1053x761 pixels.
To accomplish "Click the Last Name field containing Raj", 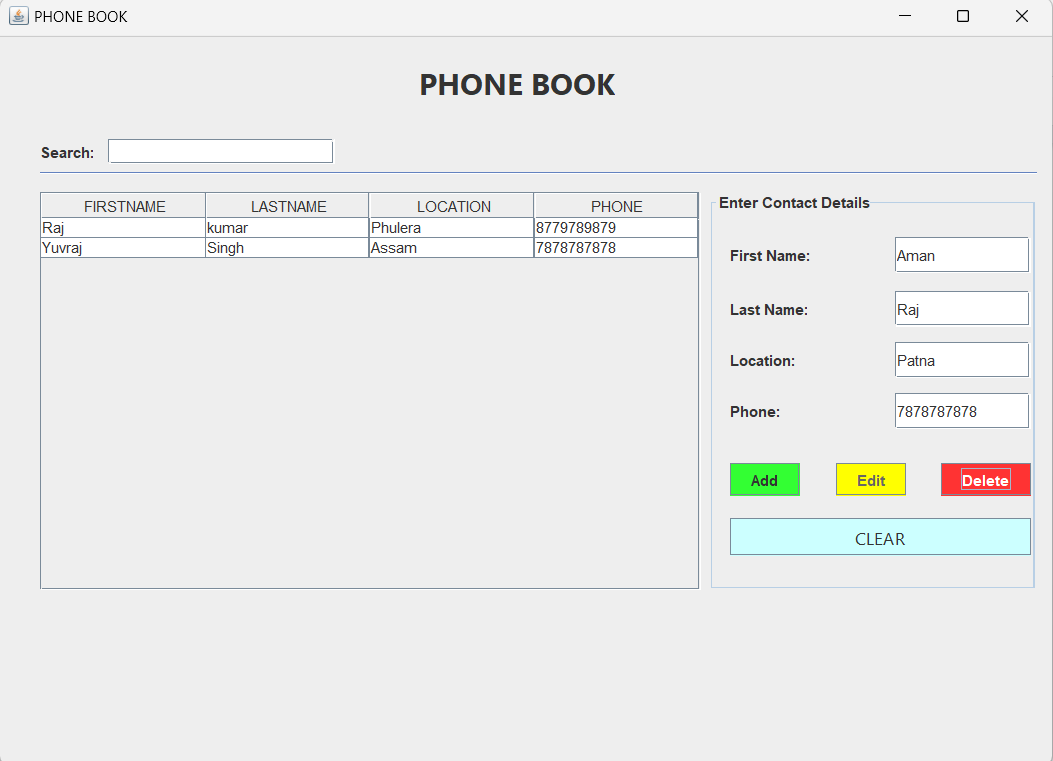I will 961,308.
